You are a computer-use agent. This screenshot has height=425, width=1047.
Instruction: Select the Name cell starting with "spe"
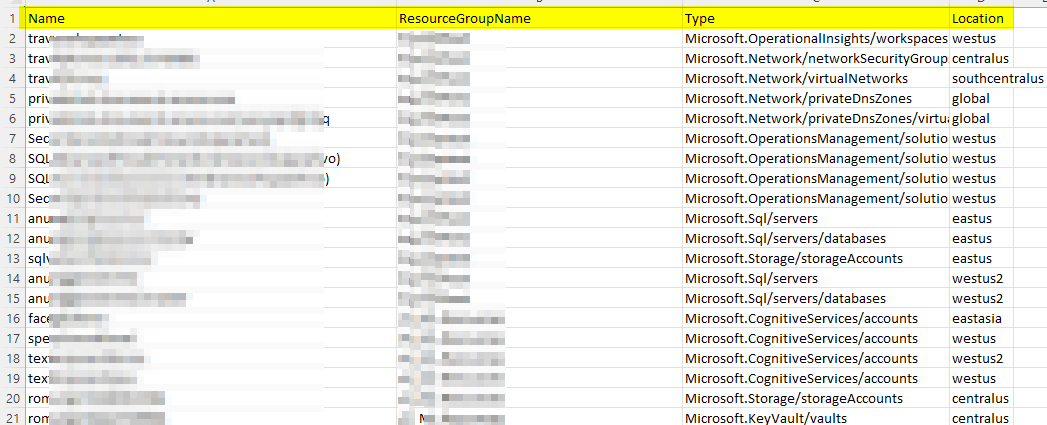coord(211,338)
